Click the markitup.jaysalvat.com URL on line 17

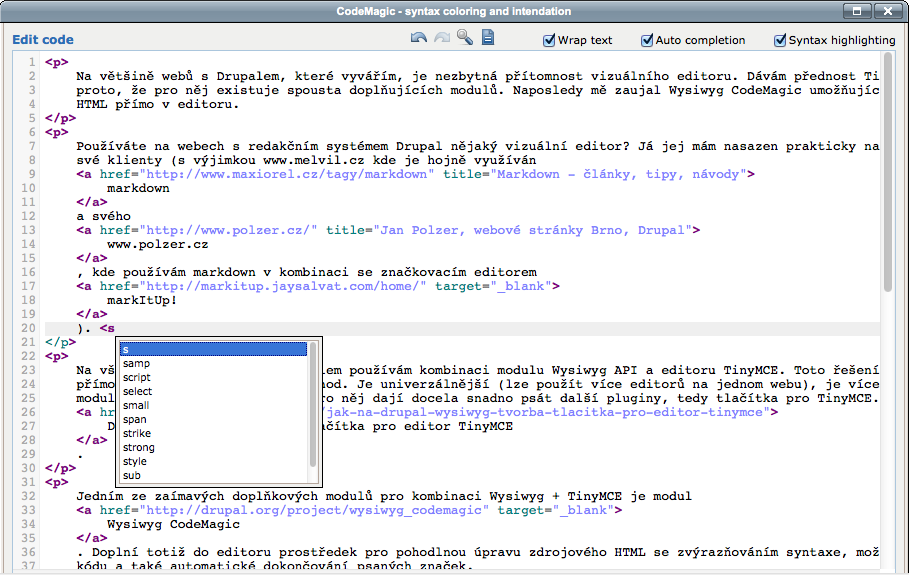(x=282, y=286)
